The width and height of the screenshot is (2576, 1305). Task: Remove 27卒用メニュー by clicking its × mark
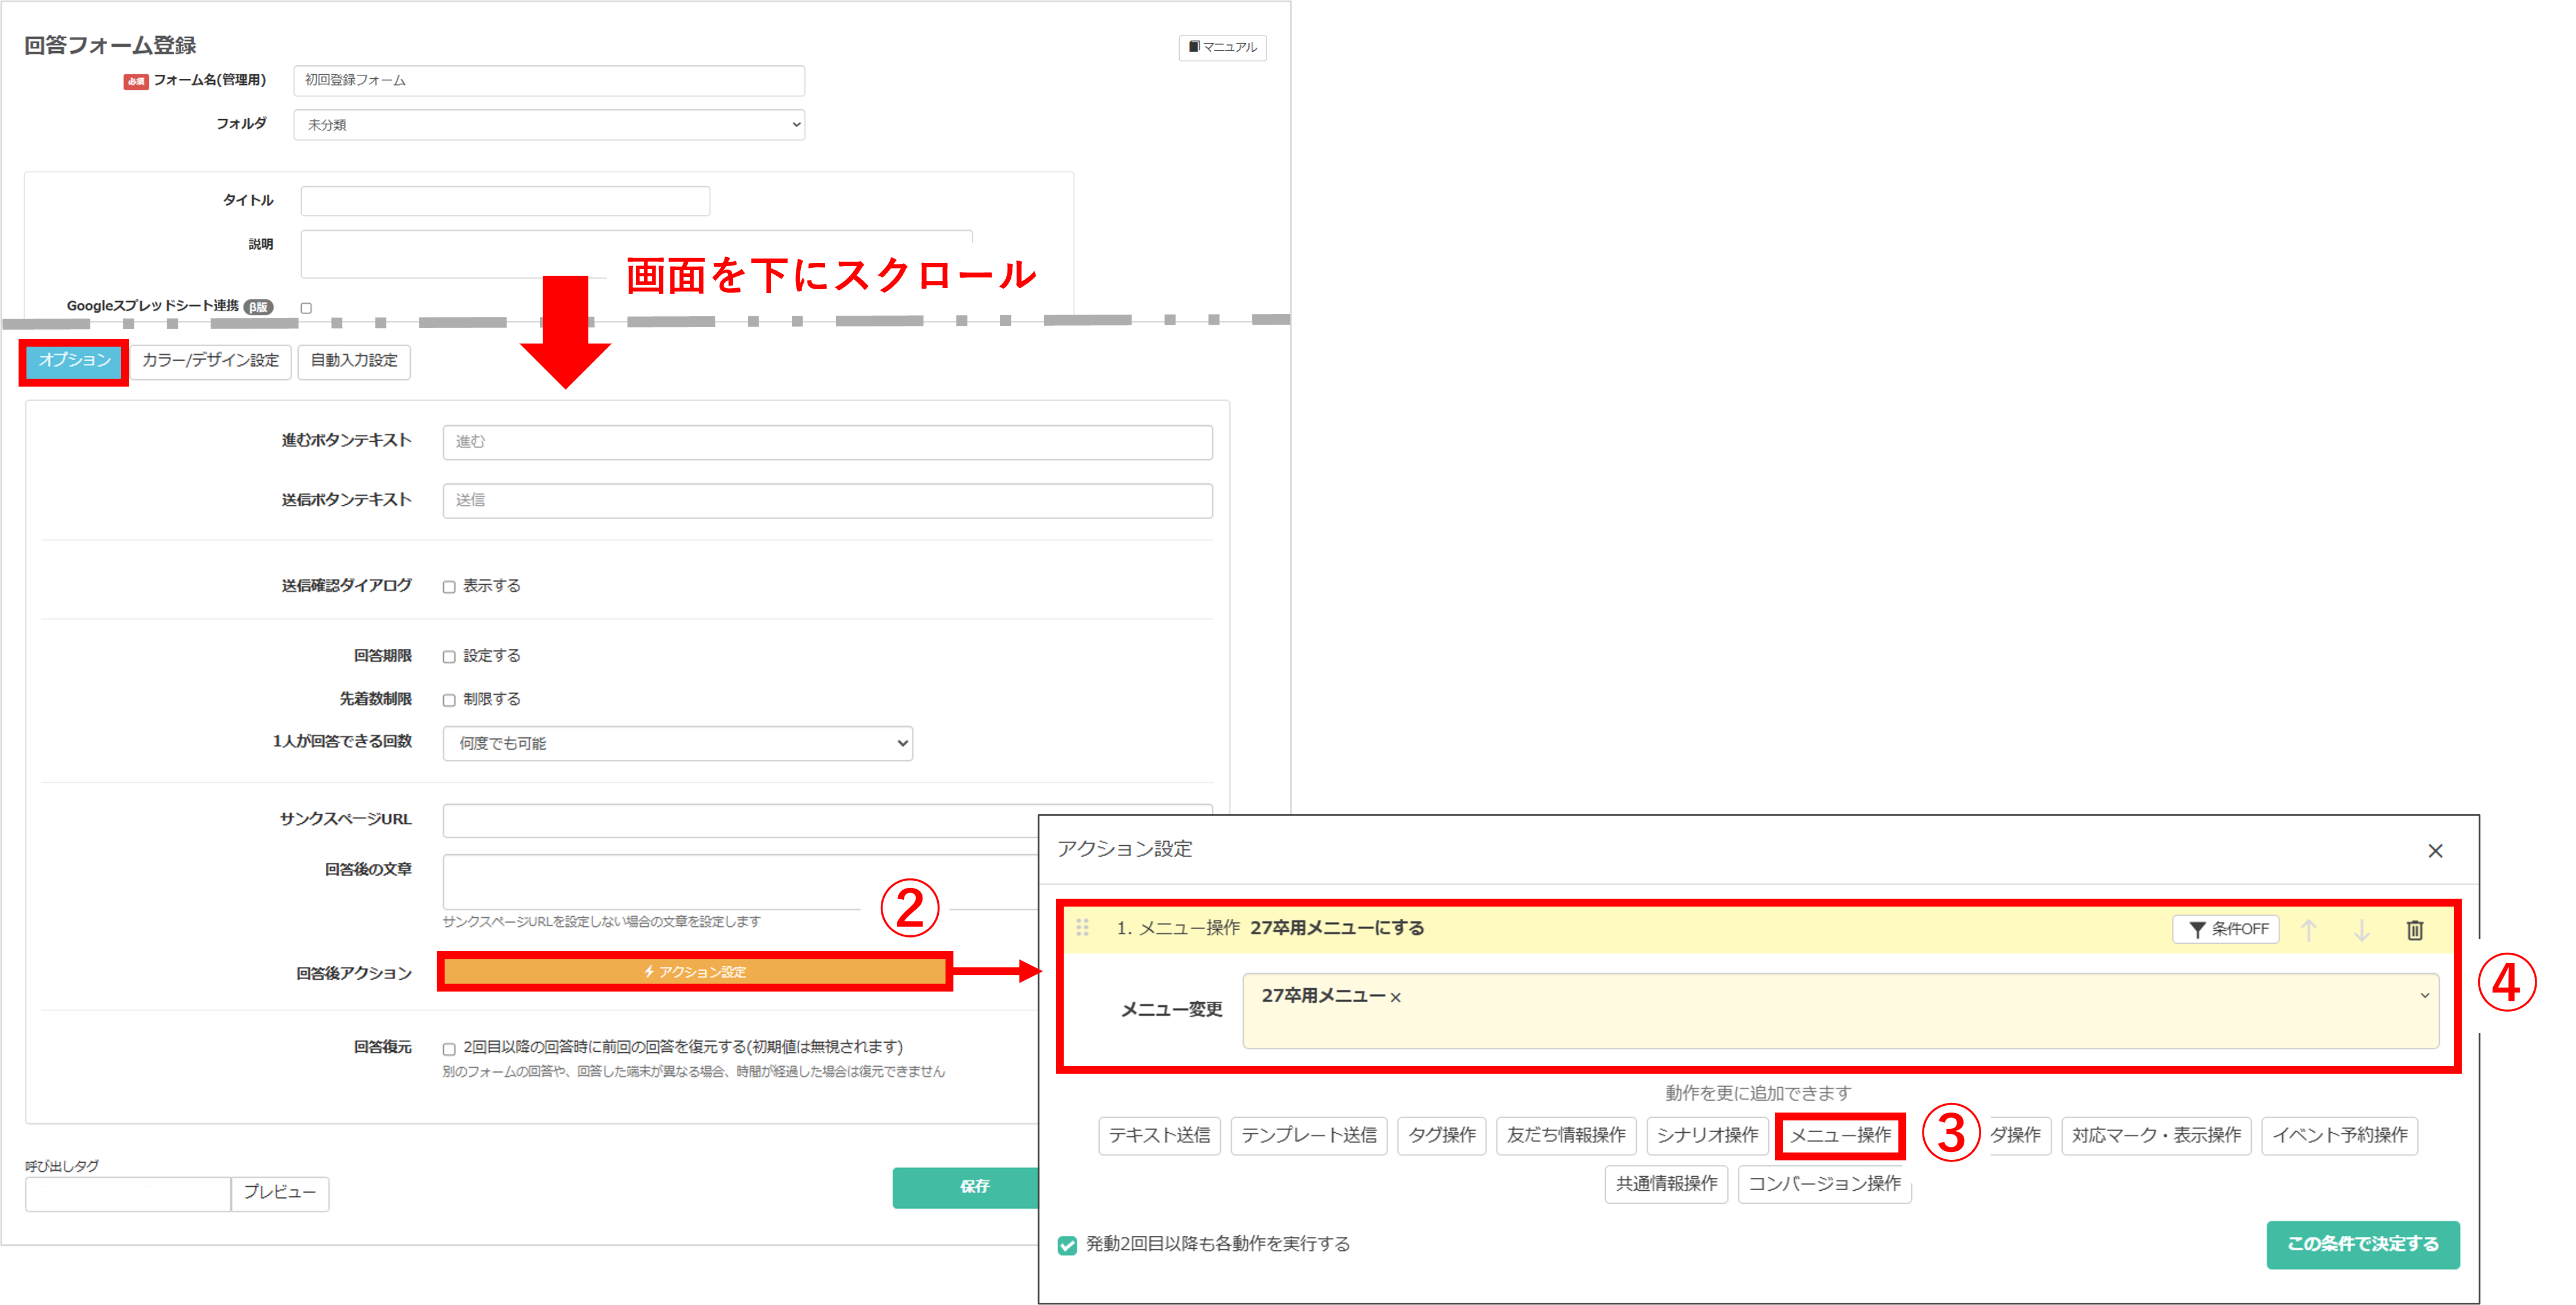[x=1396, y=996]
